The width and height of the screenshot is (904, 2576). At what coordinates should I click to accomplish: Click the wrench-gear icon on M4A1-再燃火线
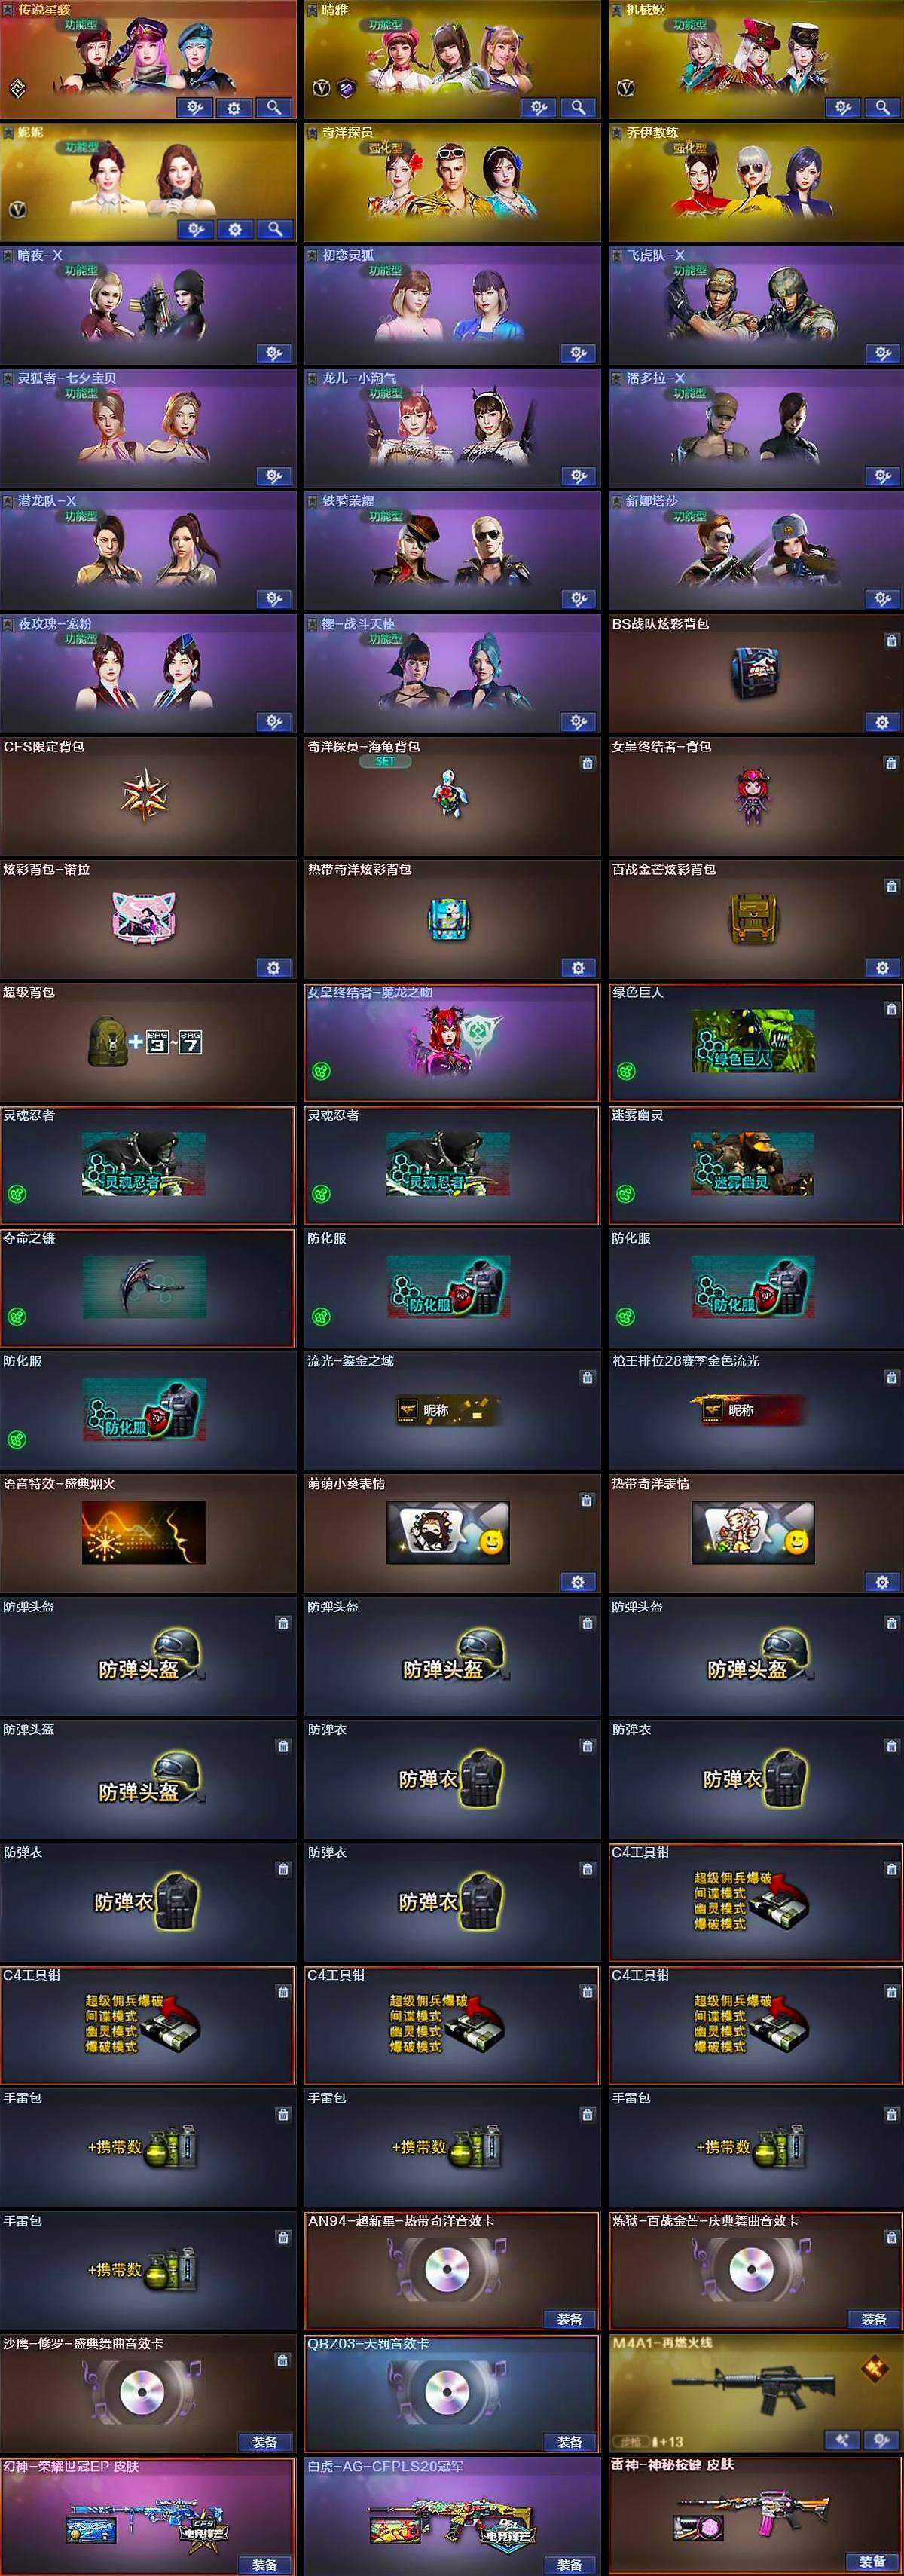click(881, 2440)
